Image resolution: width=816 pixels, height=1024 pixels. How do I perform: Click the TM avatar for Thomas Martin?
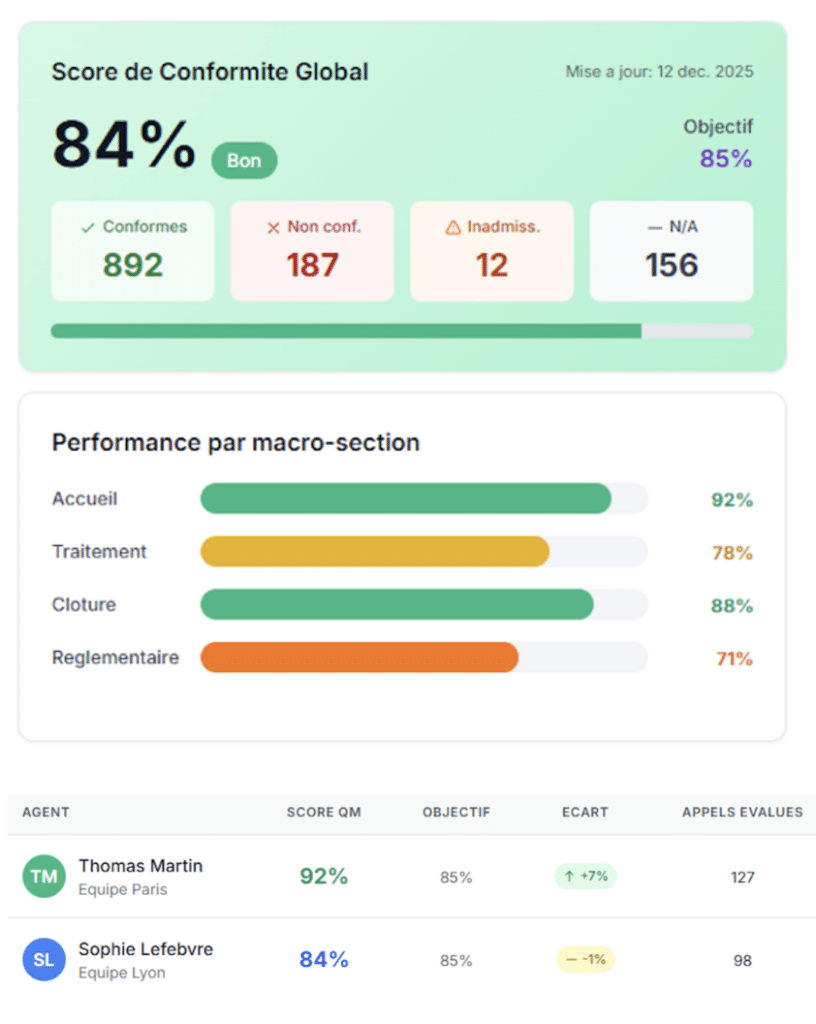[x=44, y=877]
